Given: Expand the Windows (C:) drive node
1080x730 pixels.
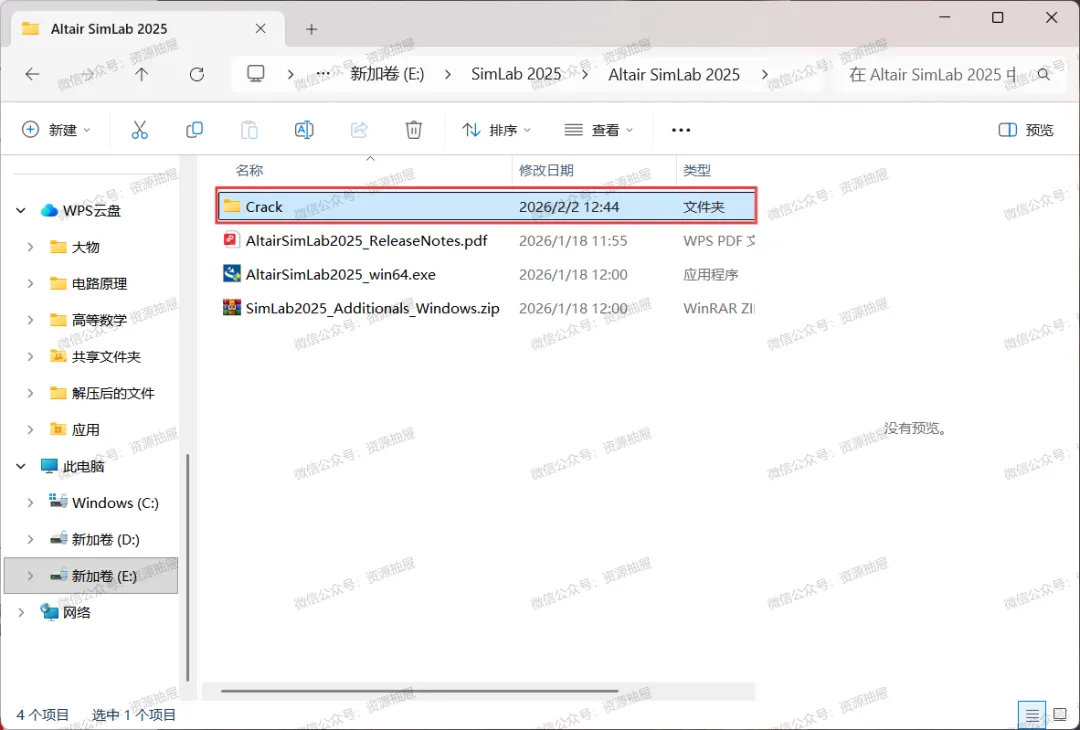Looking at the screenshot, I should 30,503.
